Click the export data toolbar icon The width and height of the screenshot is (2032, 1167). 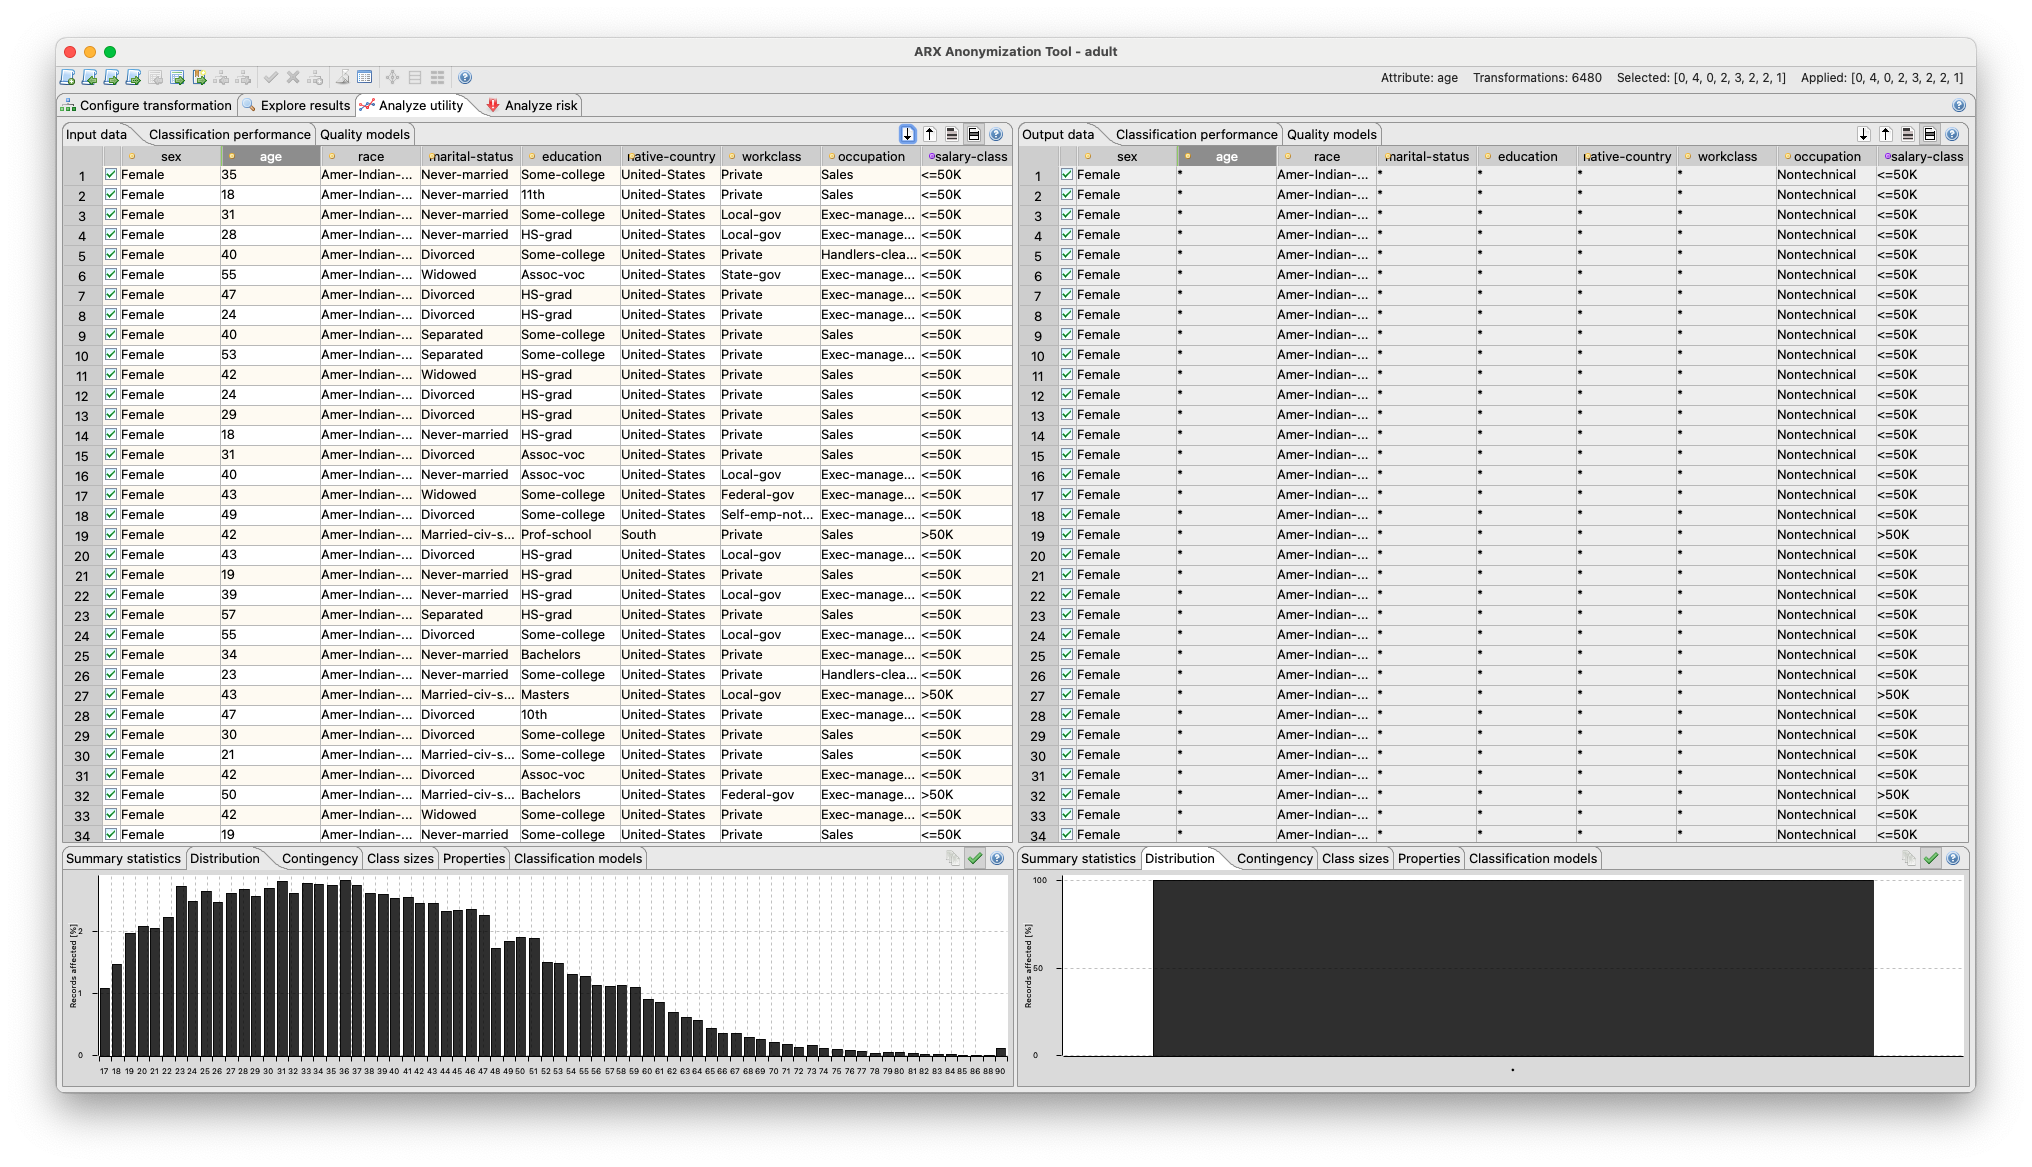click(177, 78)
